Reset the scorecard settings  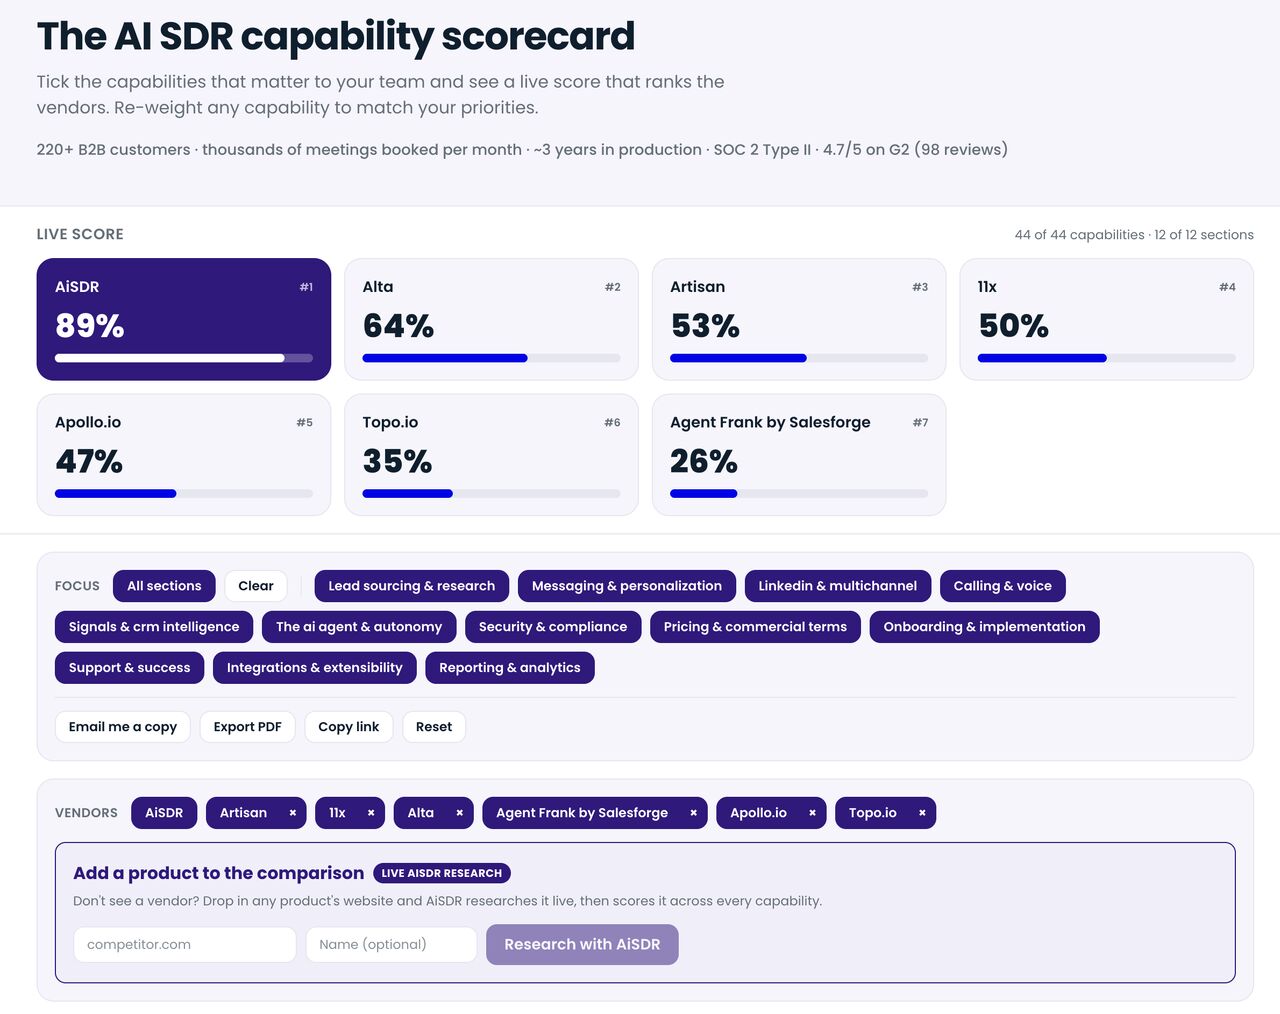click(x=434, y=727)
